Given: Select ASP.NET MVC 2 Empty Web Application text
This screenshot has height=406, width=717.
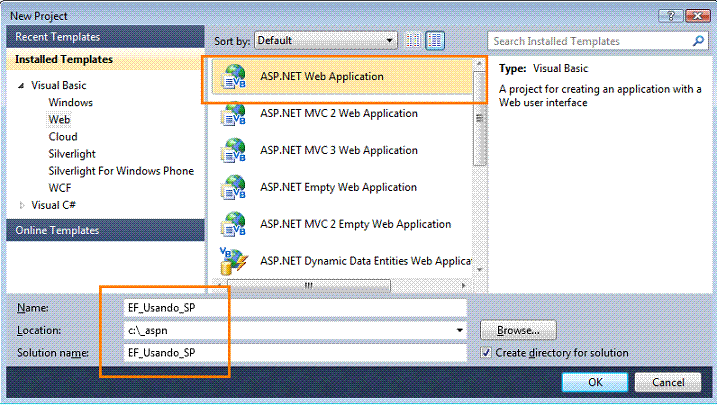Looking at the screenshot, I should (x=356, y=224).
